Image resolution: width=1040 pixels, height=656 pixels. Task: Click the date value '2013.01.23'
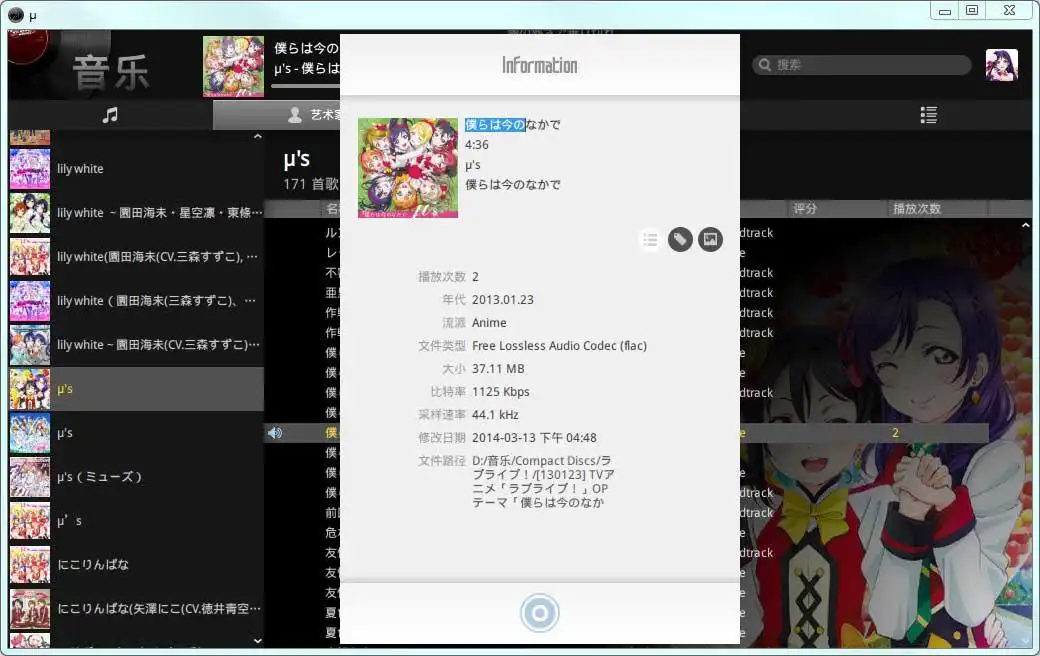(x=503, y=300)
